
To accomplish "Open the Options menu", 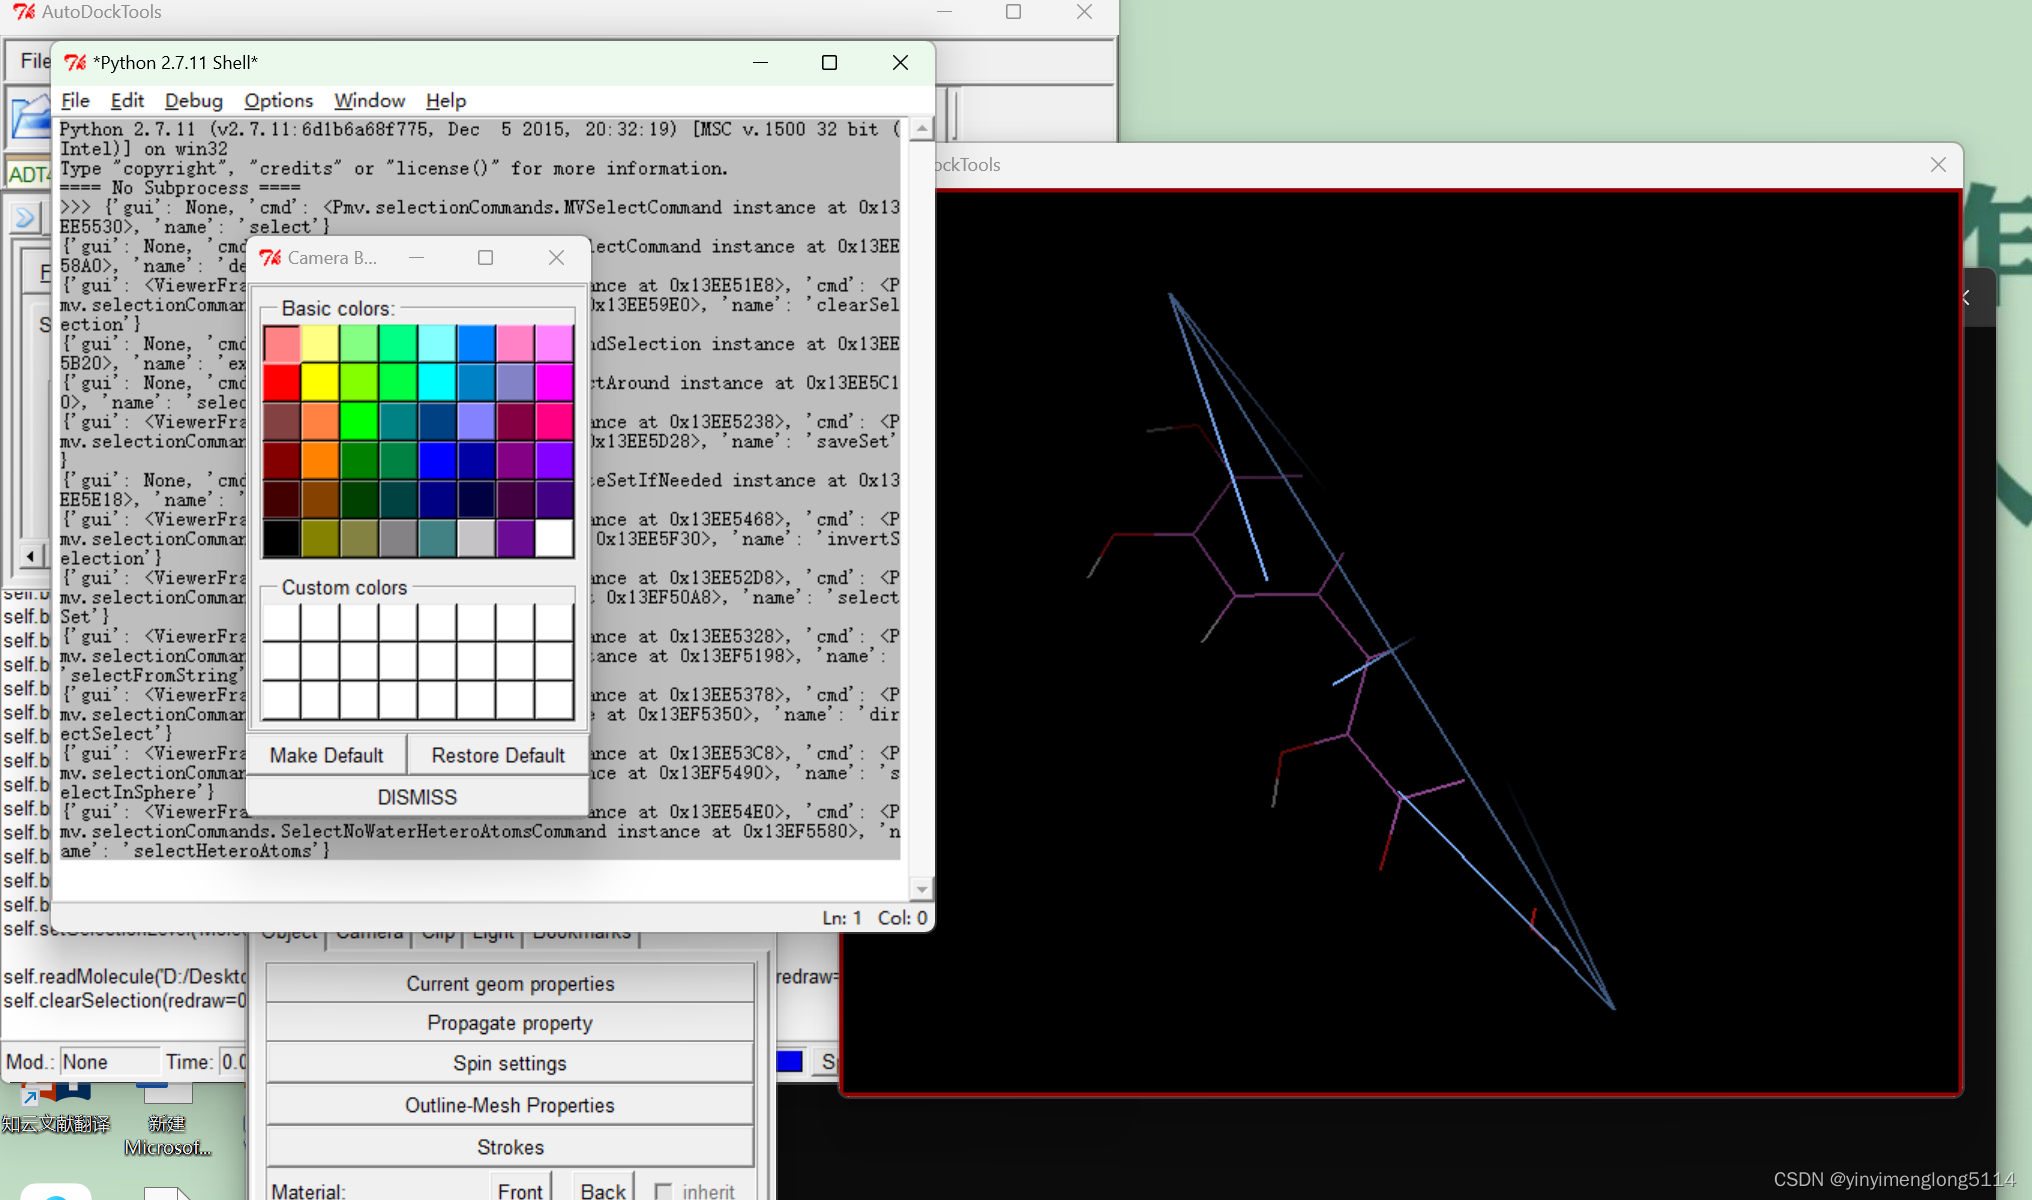I will tap(278, 101).
